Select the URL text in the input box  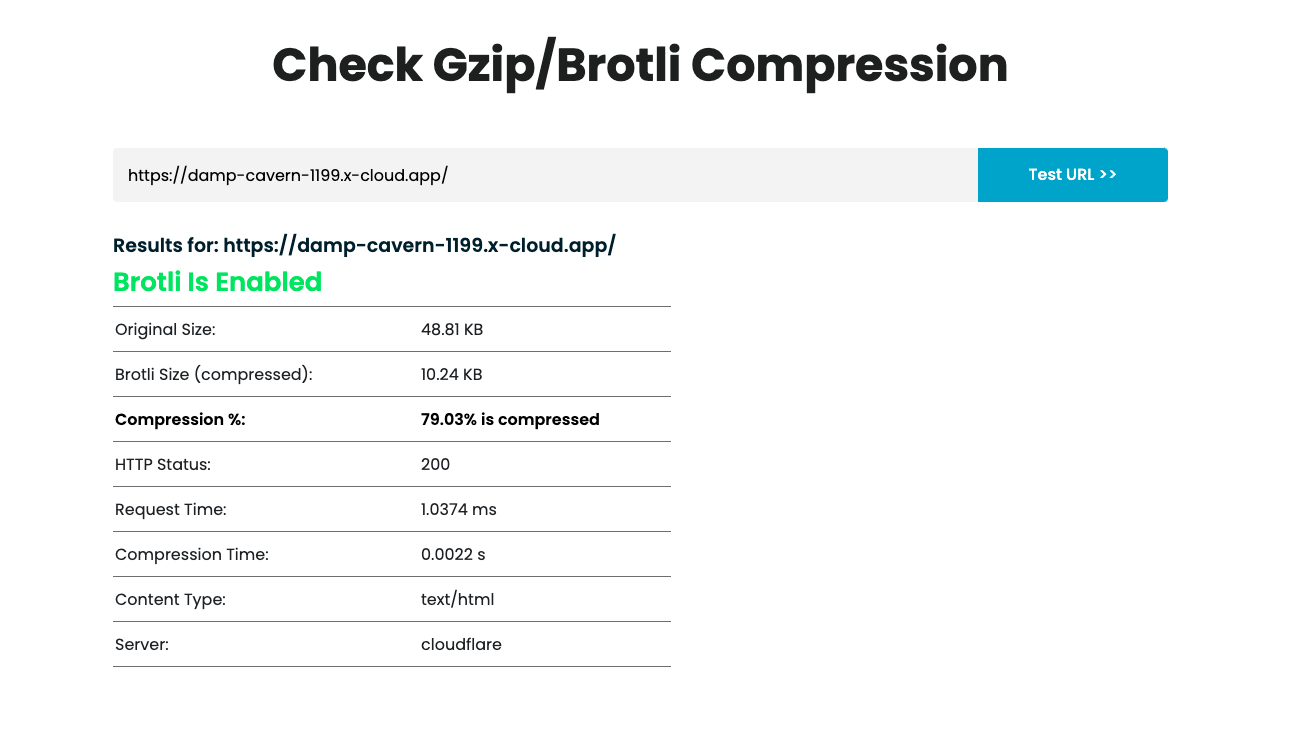point(287,174)
